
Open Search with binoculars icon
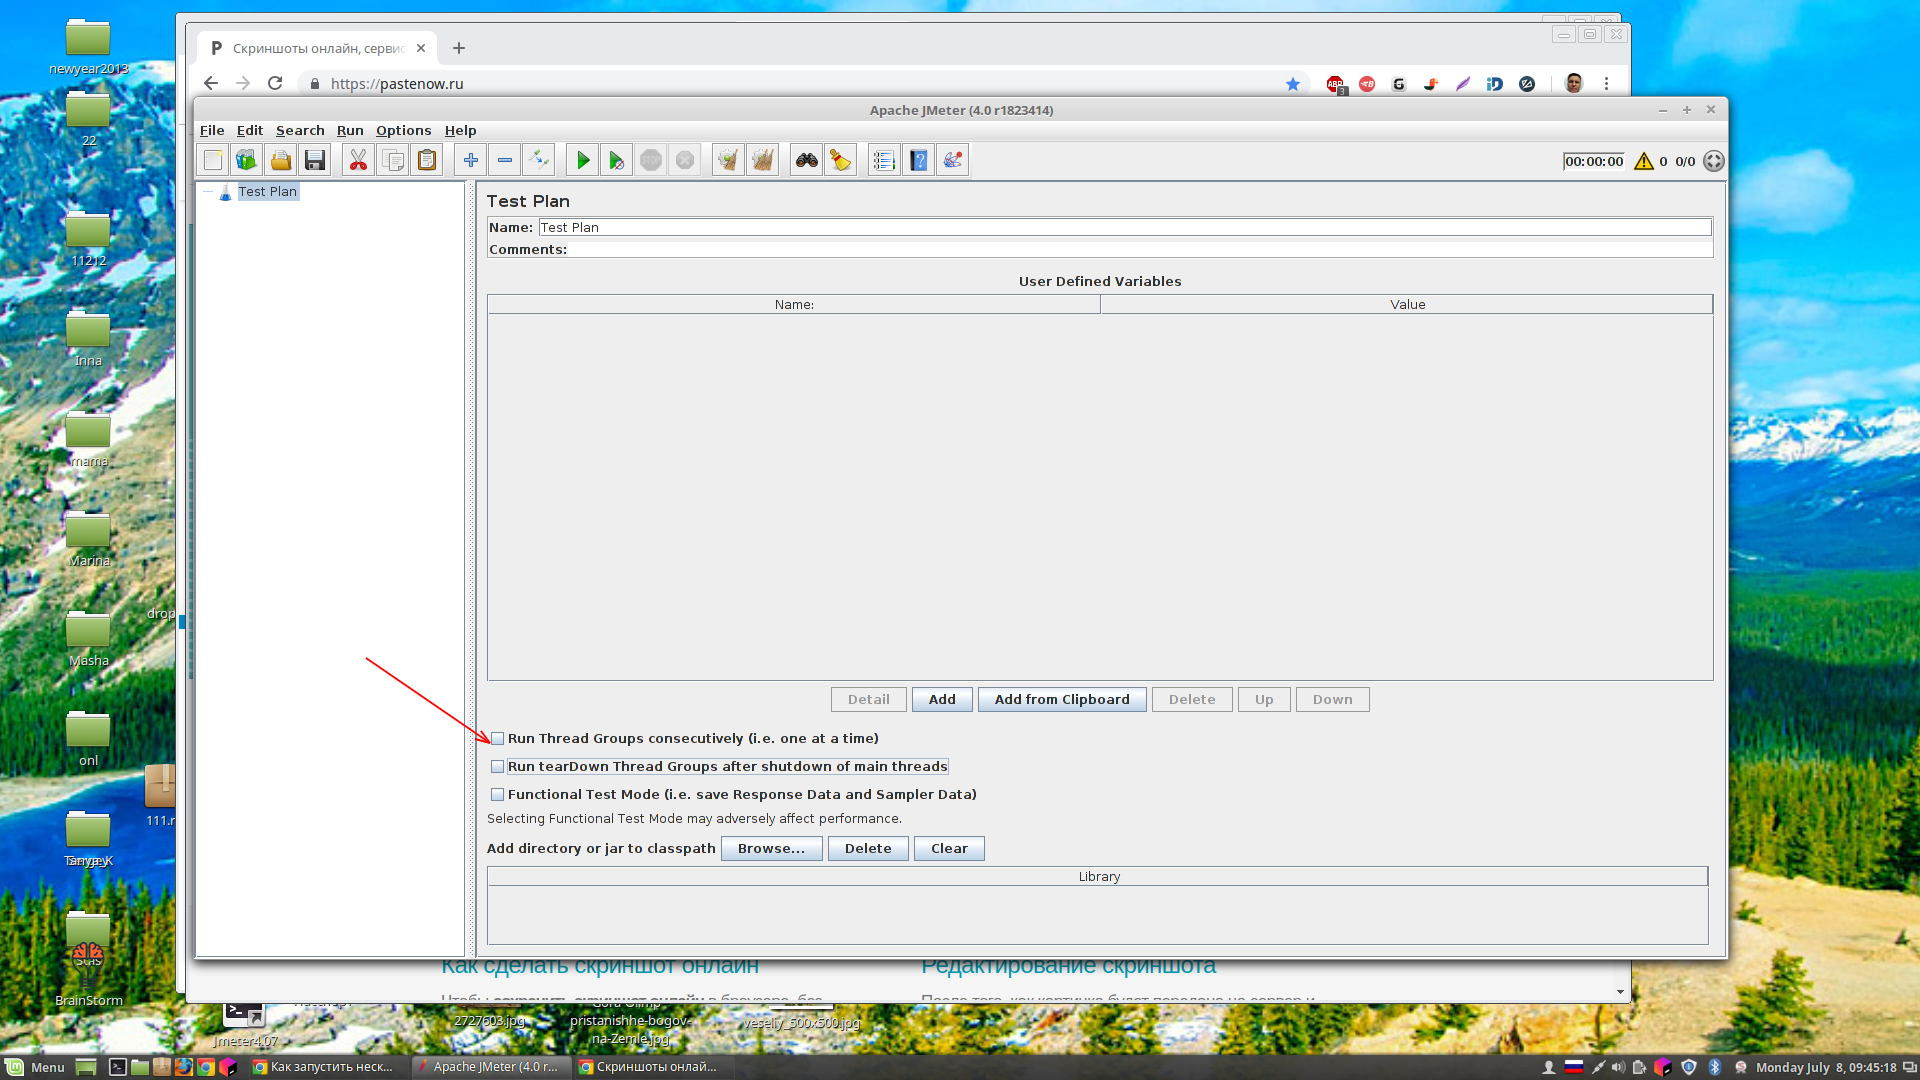pos(807,160)
